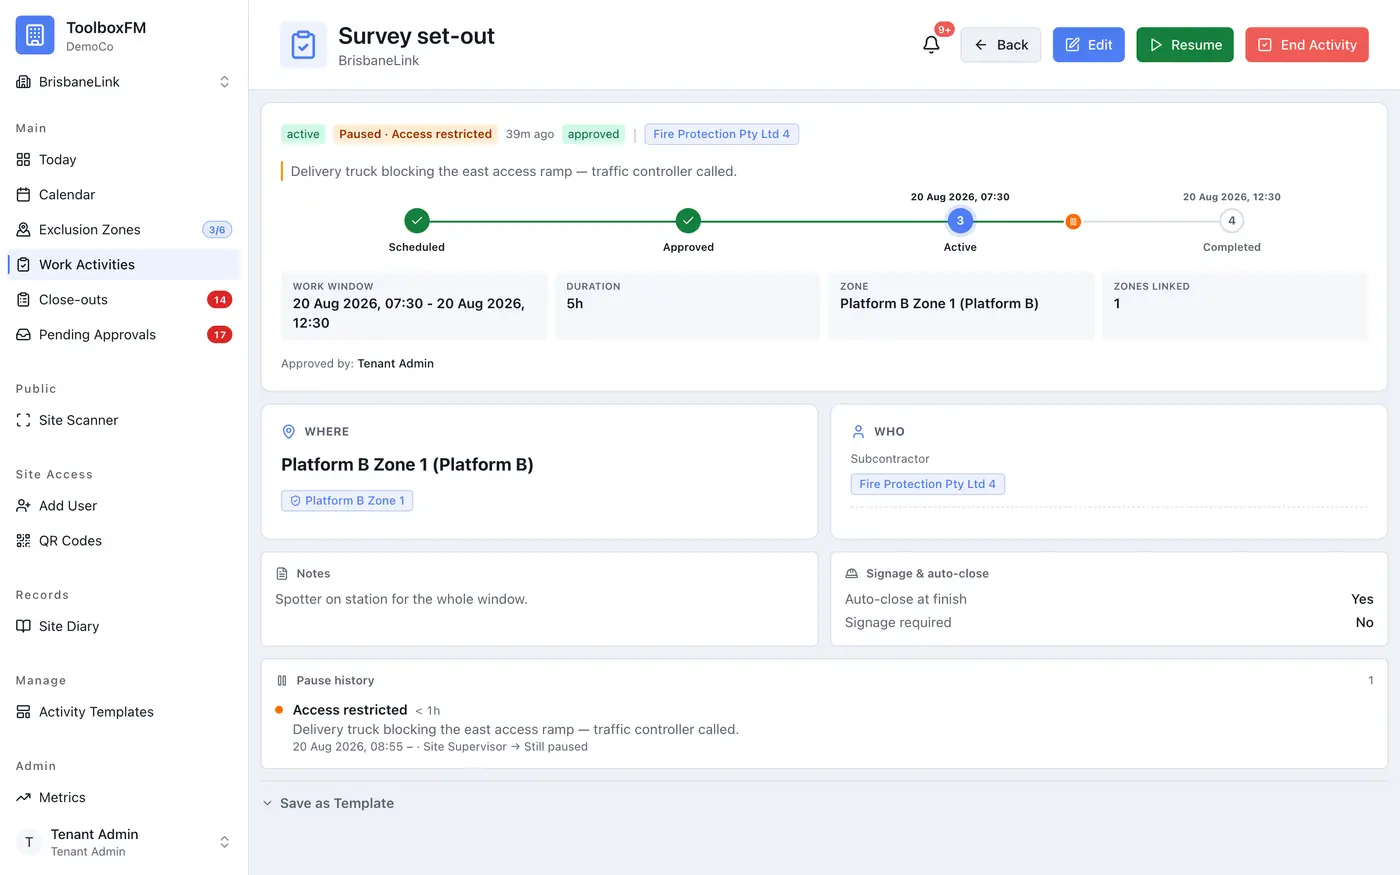Click the Pause history pause icon

(282, 681)
